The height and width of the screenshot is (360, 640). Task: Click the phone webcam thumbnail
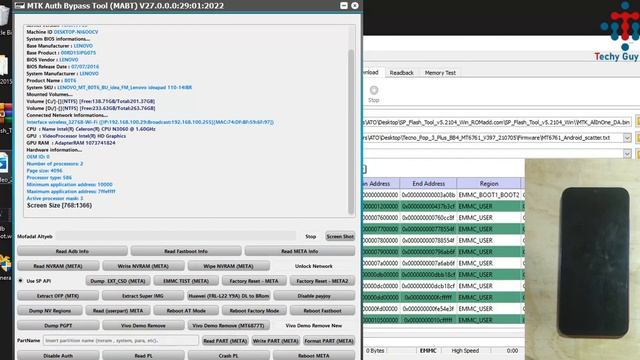tap(582, 260)
